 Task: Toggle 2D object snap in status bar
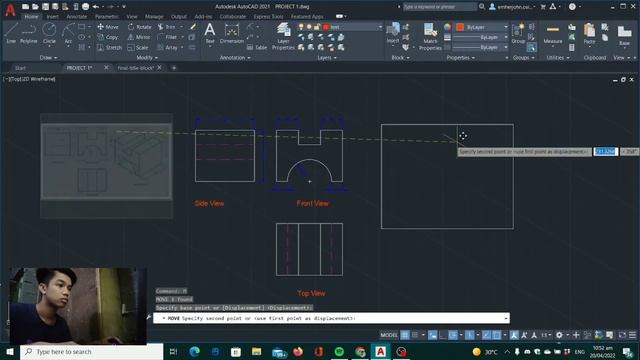coord(497,335)
